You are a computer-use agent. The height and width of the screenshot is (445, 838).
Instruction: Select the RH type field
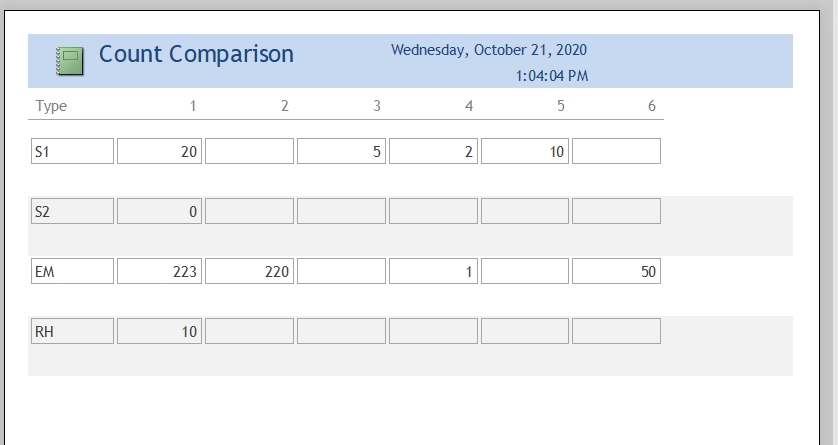point(72,331)
